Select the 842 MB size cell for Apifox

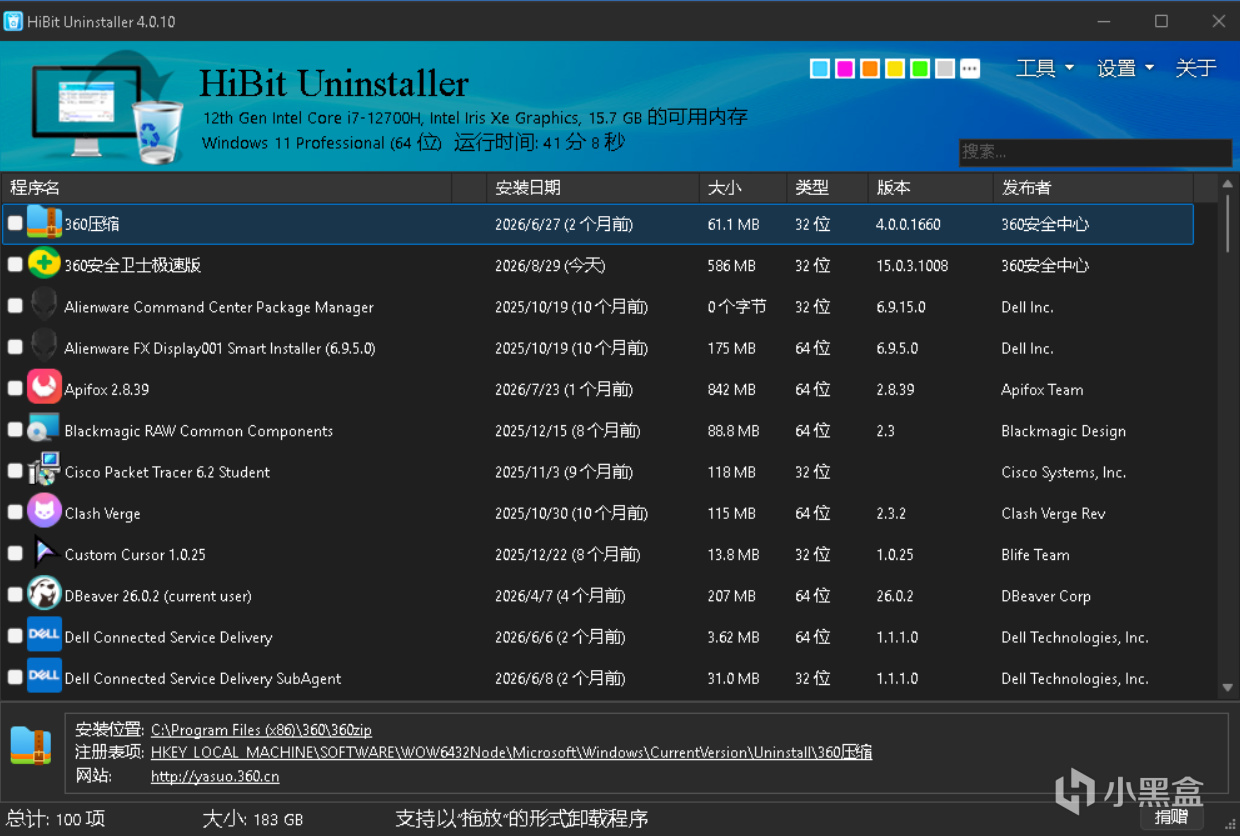click(731, 389)
